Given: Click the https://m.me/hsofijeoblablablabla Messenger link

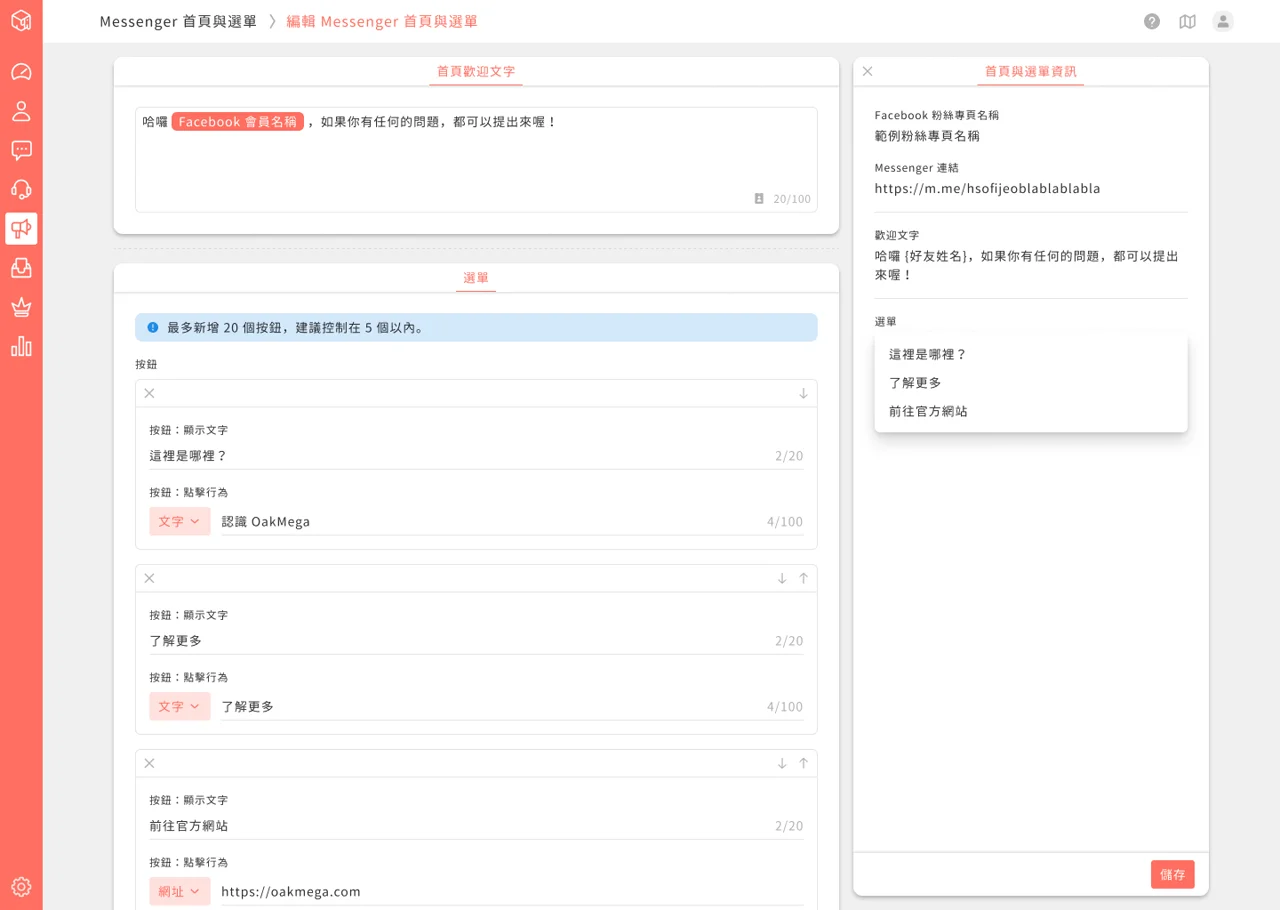Looking at the screenshot, I should (x=987, y=188).
